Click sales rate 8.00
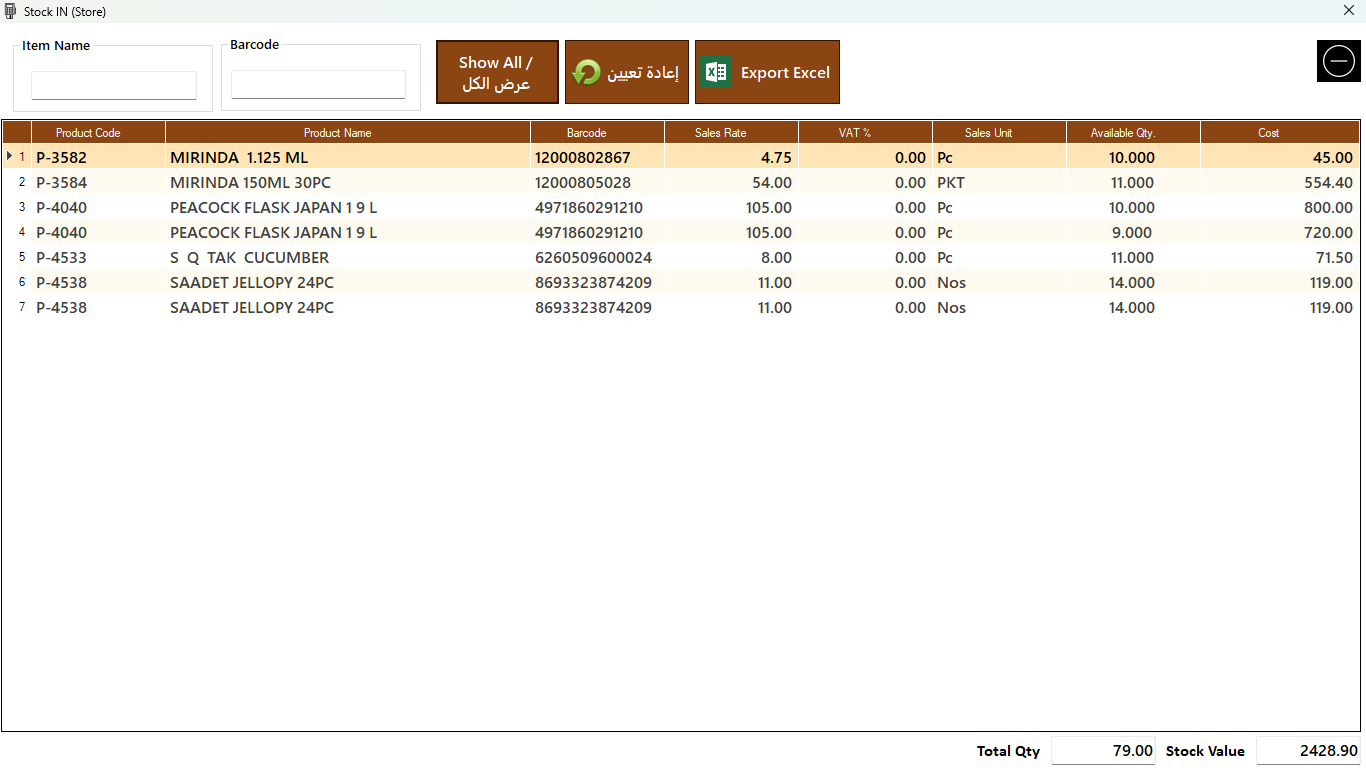1366x768 pixels. [x=776, y=258]
